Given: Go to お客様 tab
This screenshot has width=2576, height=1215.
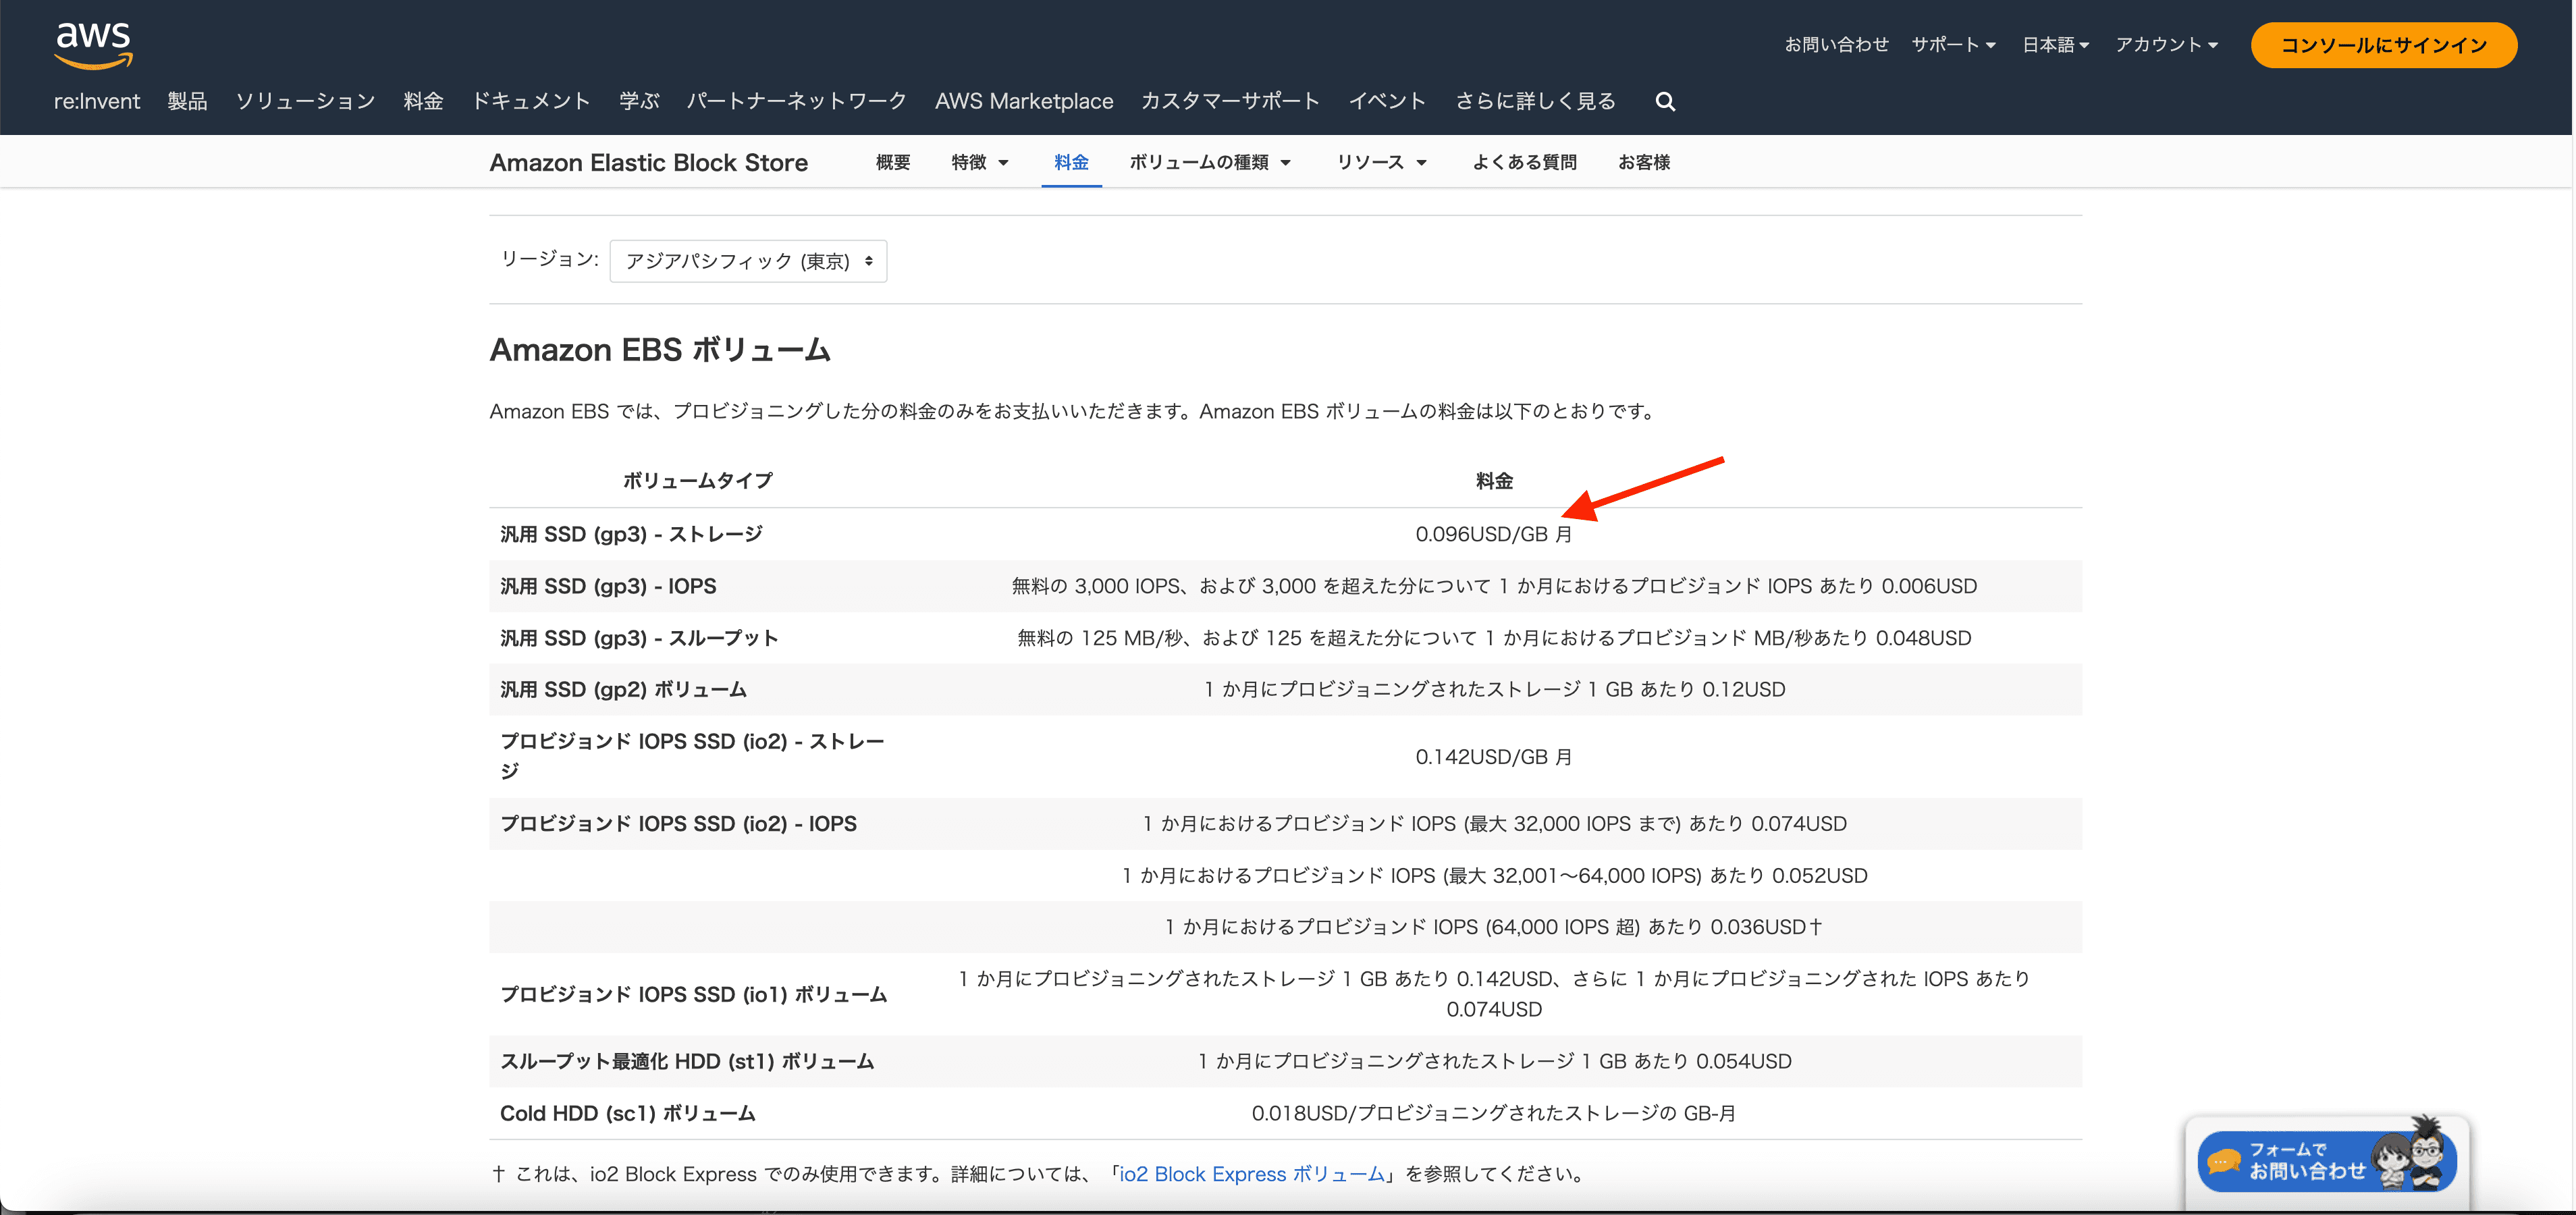Looking at the screenshot, I should 1644,162.
